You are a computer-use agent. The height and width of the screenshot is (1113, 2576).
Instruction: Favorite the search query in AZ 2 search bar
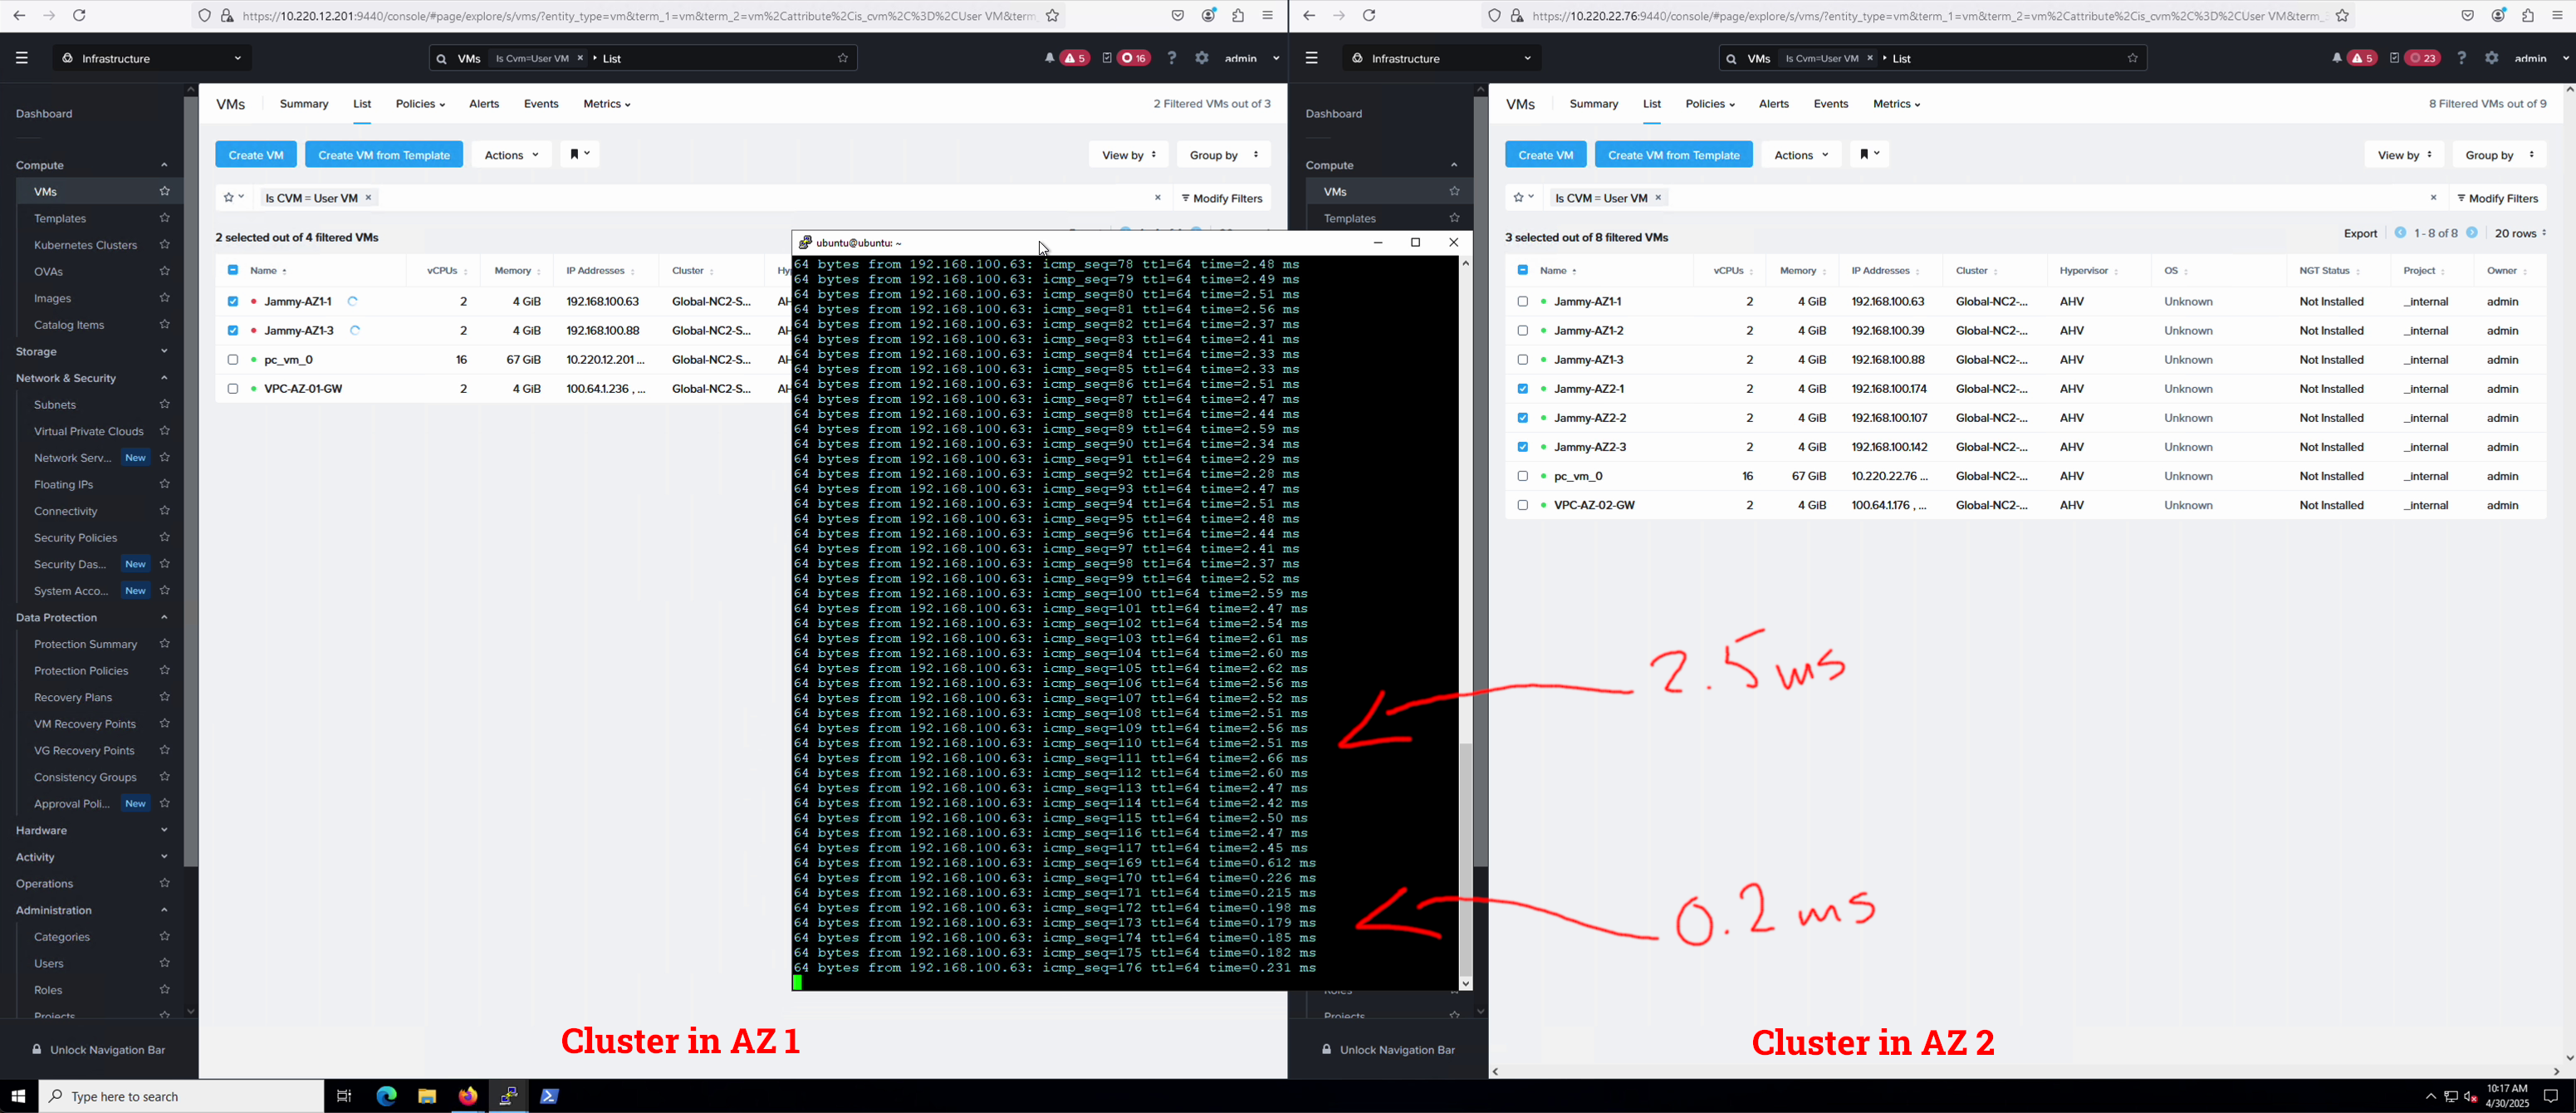pyautogui.click(x=2133, y=58)
